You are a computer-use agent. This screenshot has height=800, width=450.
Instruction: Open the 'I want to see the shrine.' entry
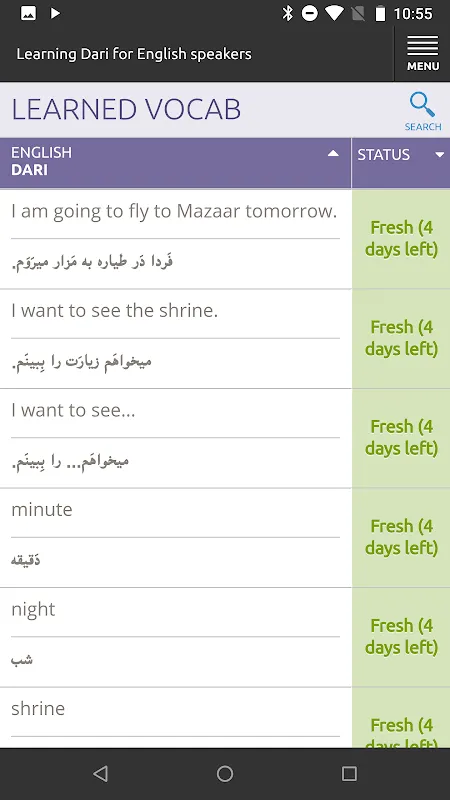(x=176, y=339)
